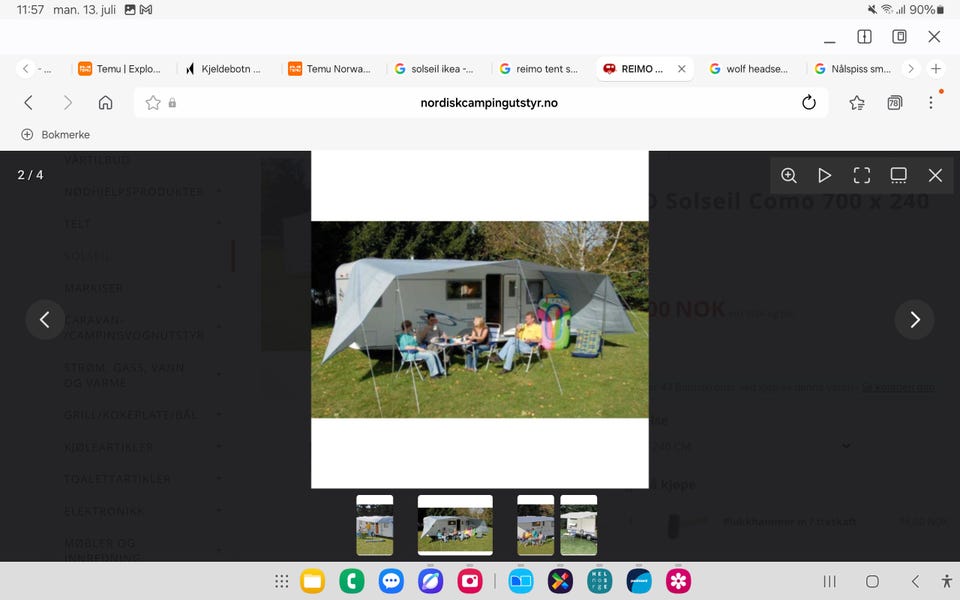Toggle thumbnails strip icon in lightbox
This screenshot has height=600, width=960.
(898, 176)
